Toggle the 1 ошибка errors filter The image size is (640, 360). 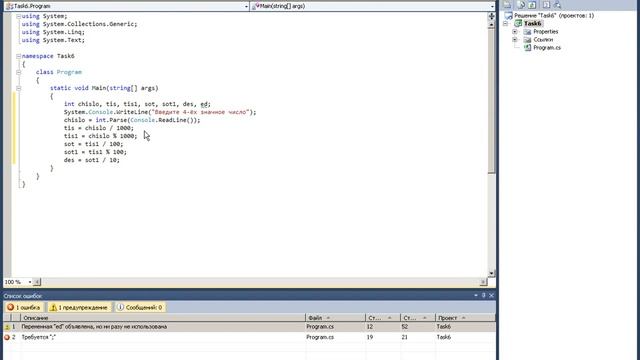[24, 307]
